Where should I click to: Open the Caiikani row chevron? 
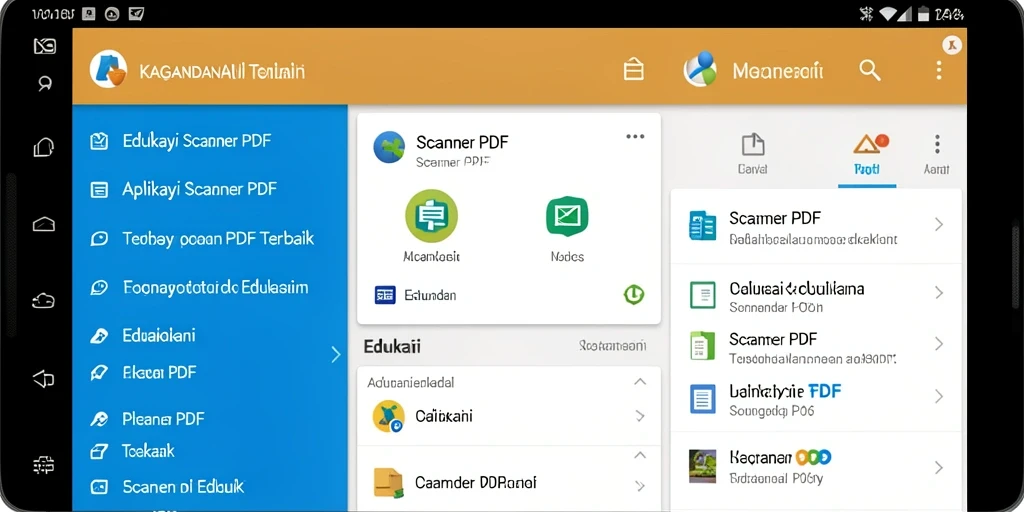pos(640,416)
